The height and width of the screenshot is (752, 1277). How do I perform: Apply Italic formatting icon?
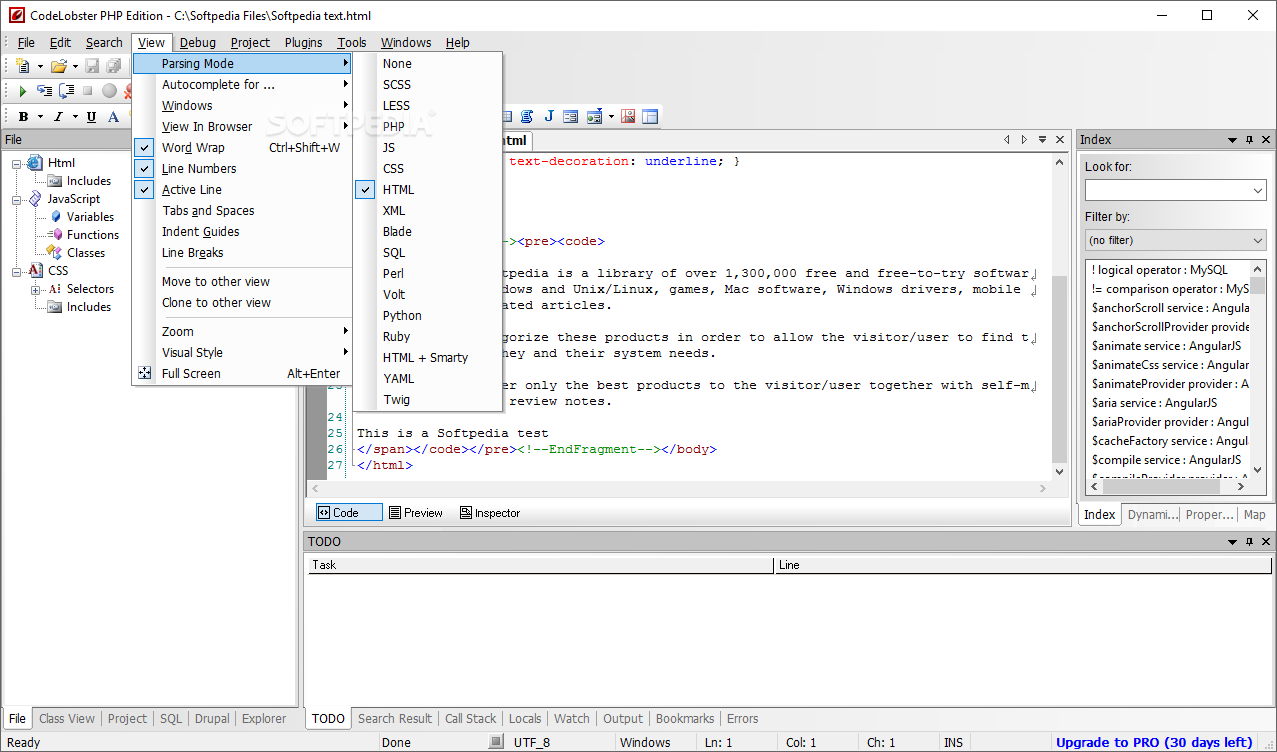(x=58, y=117)
